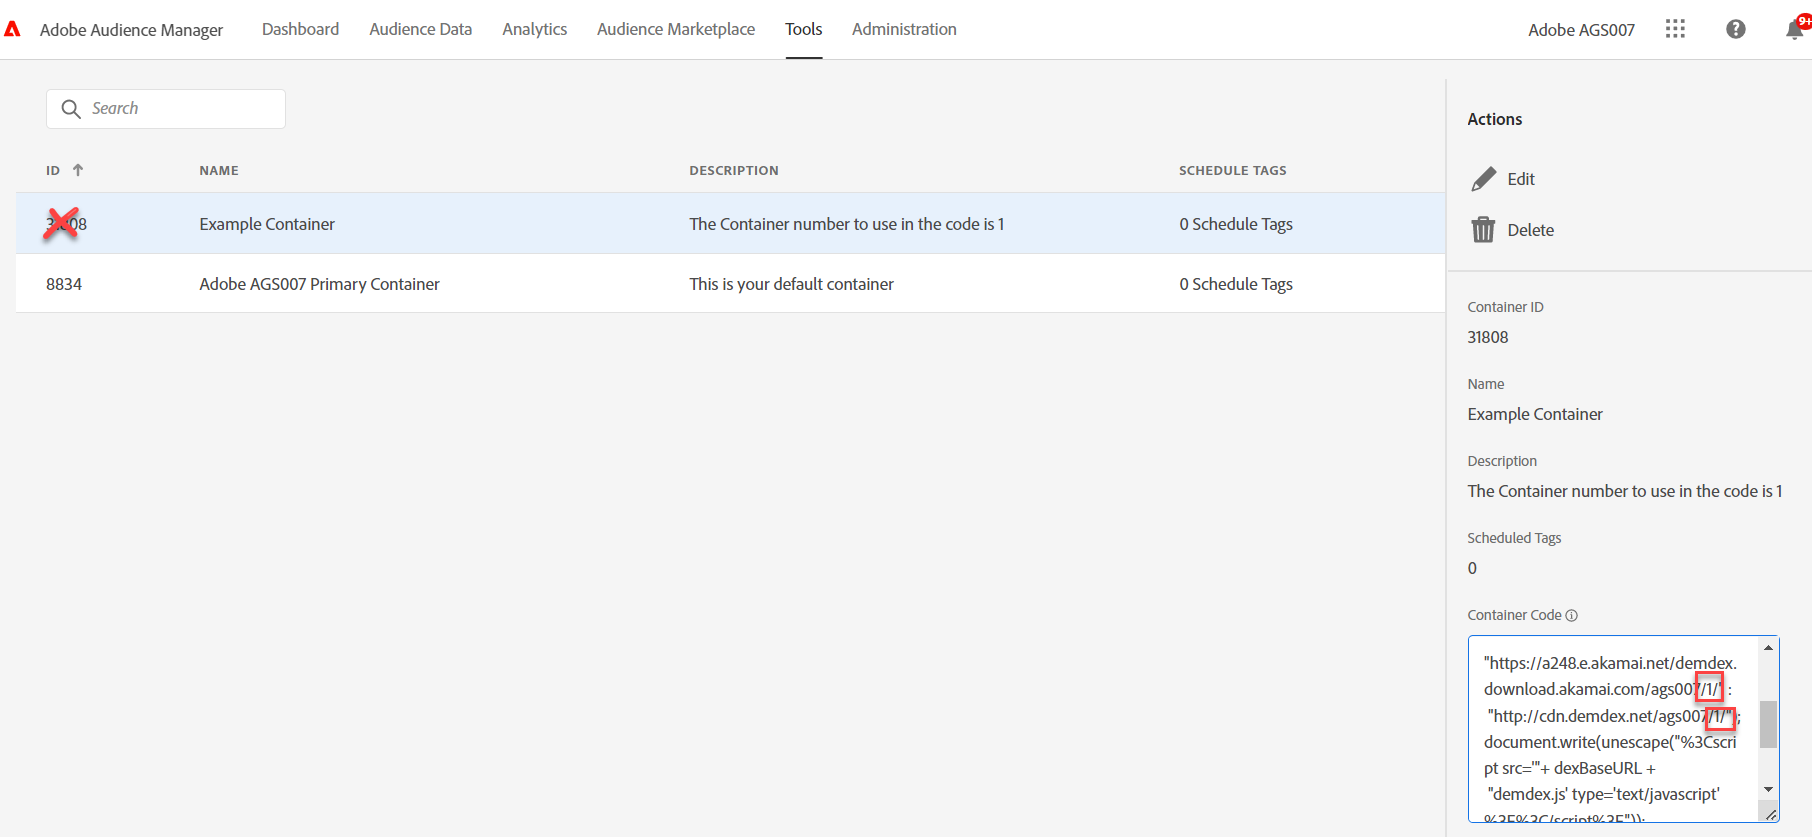This screenshot has height=837, width=1812.
Task: Open the Dashboard menu
Action: [x=300, y=29]
